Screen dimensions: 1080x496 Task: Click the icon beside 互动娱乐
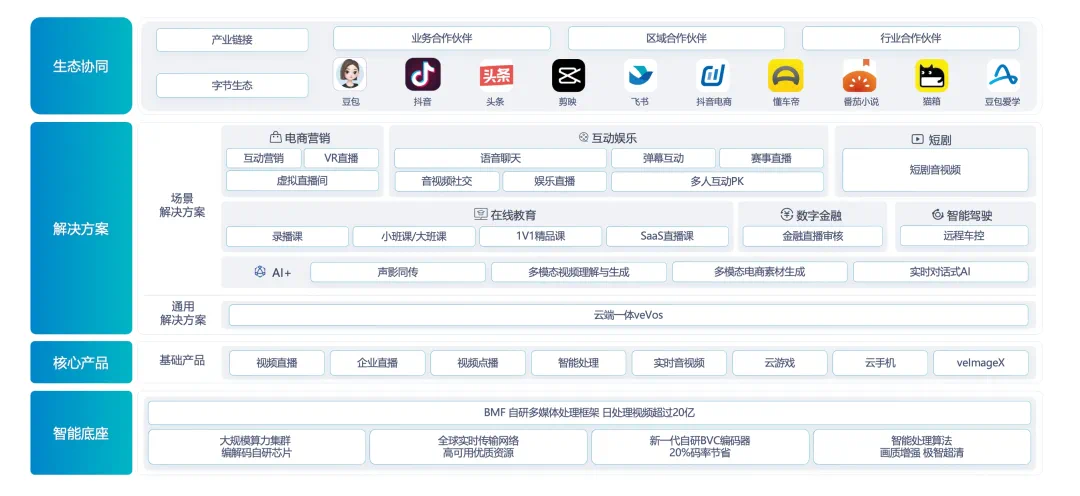583,138
